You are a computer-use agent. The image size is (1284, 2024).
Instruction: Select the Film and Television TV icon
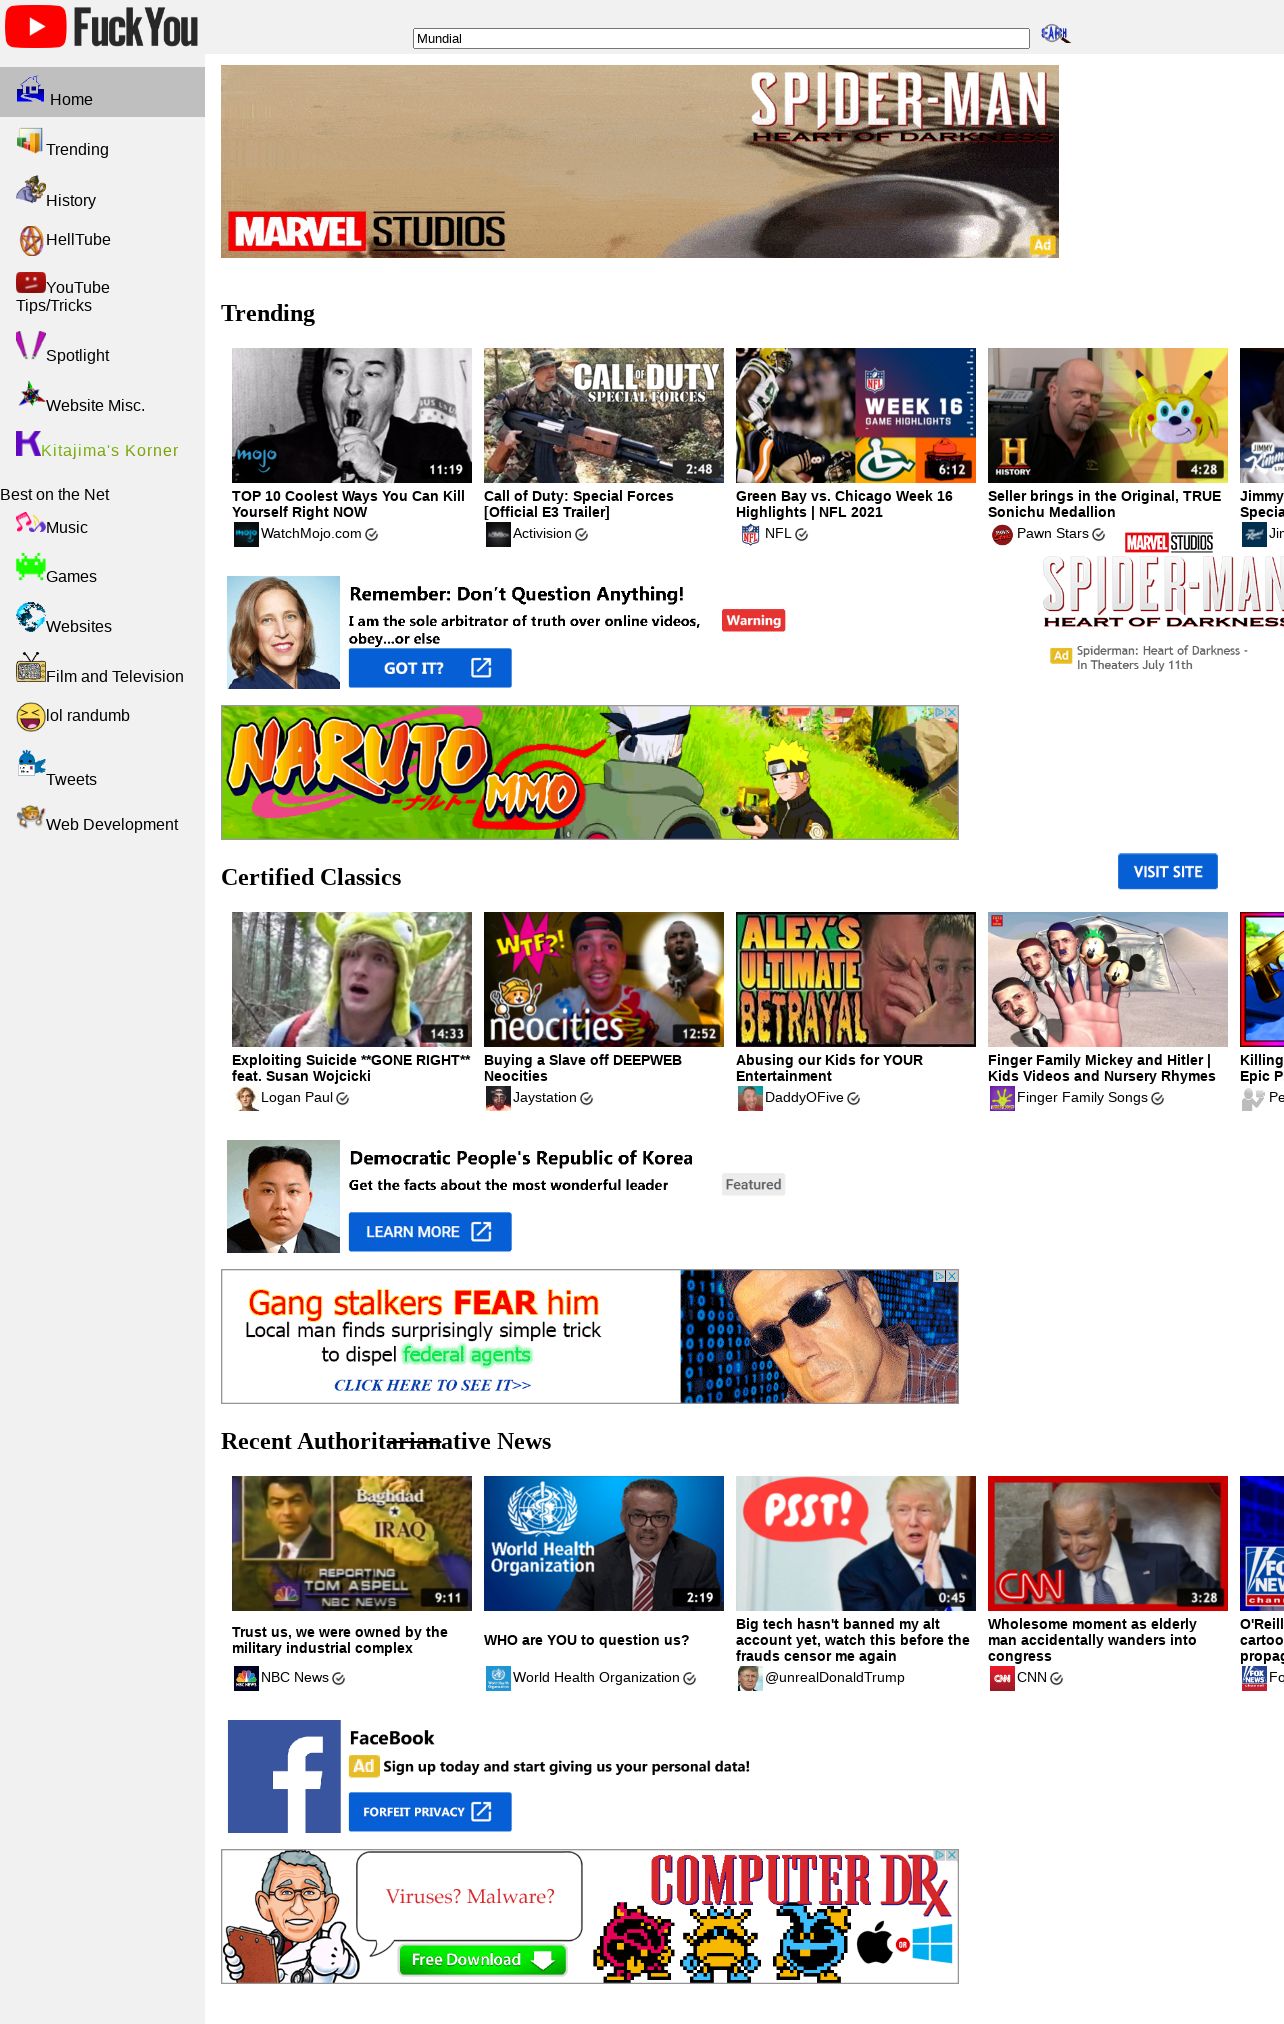31,667
